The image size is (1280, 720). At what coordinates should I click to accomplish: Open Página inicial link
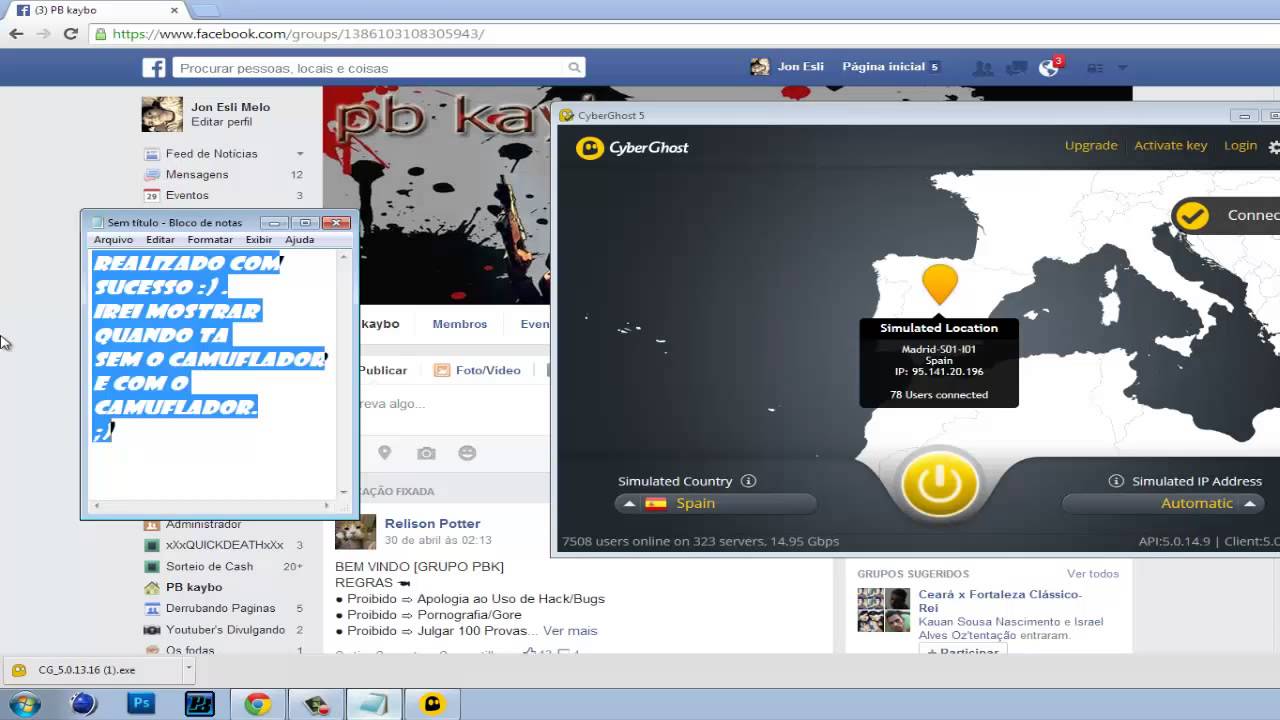(883, 67)
